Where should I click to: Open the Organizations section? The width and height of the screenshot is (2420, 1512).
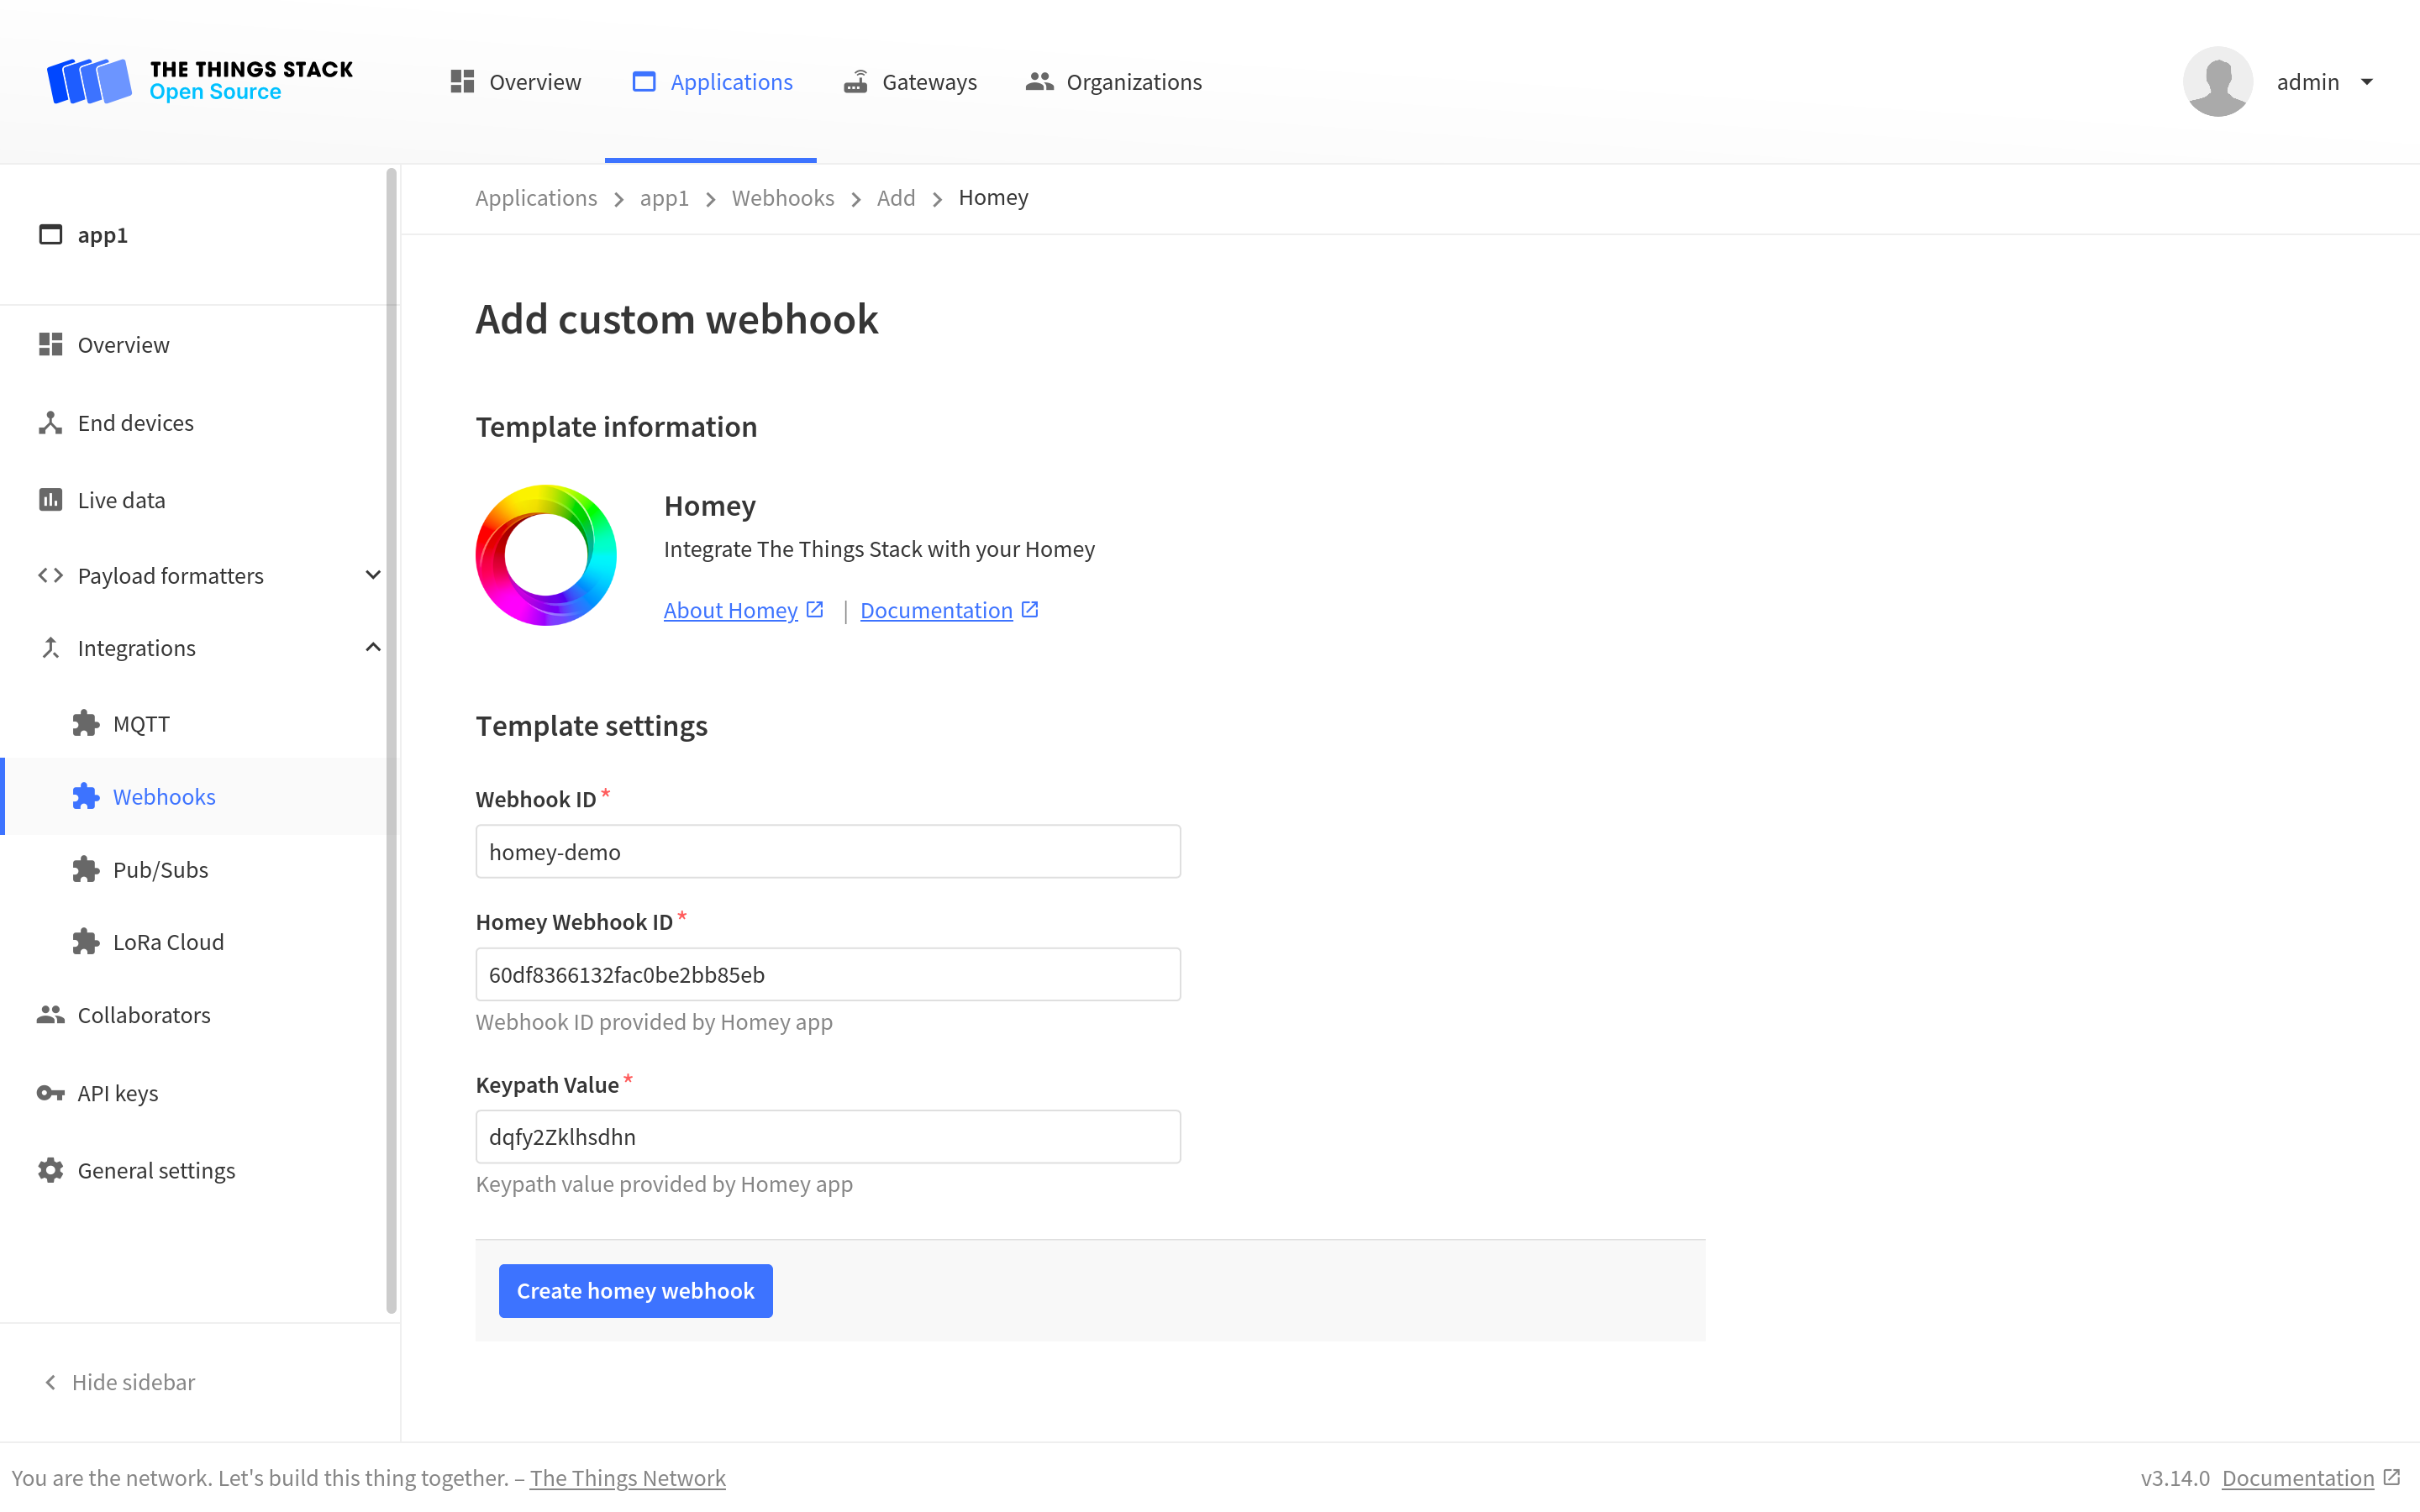pyautogui.click(x=1113, y=82)
